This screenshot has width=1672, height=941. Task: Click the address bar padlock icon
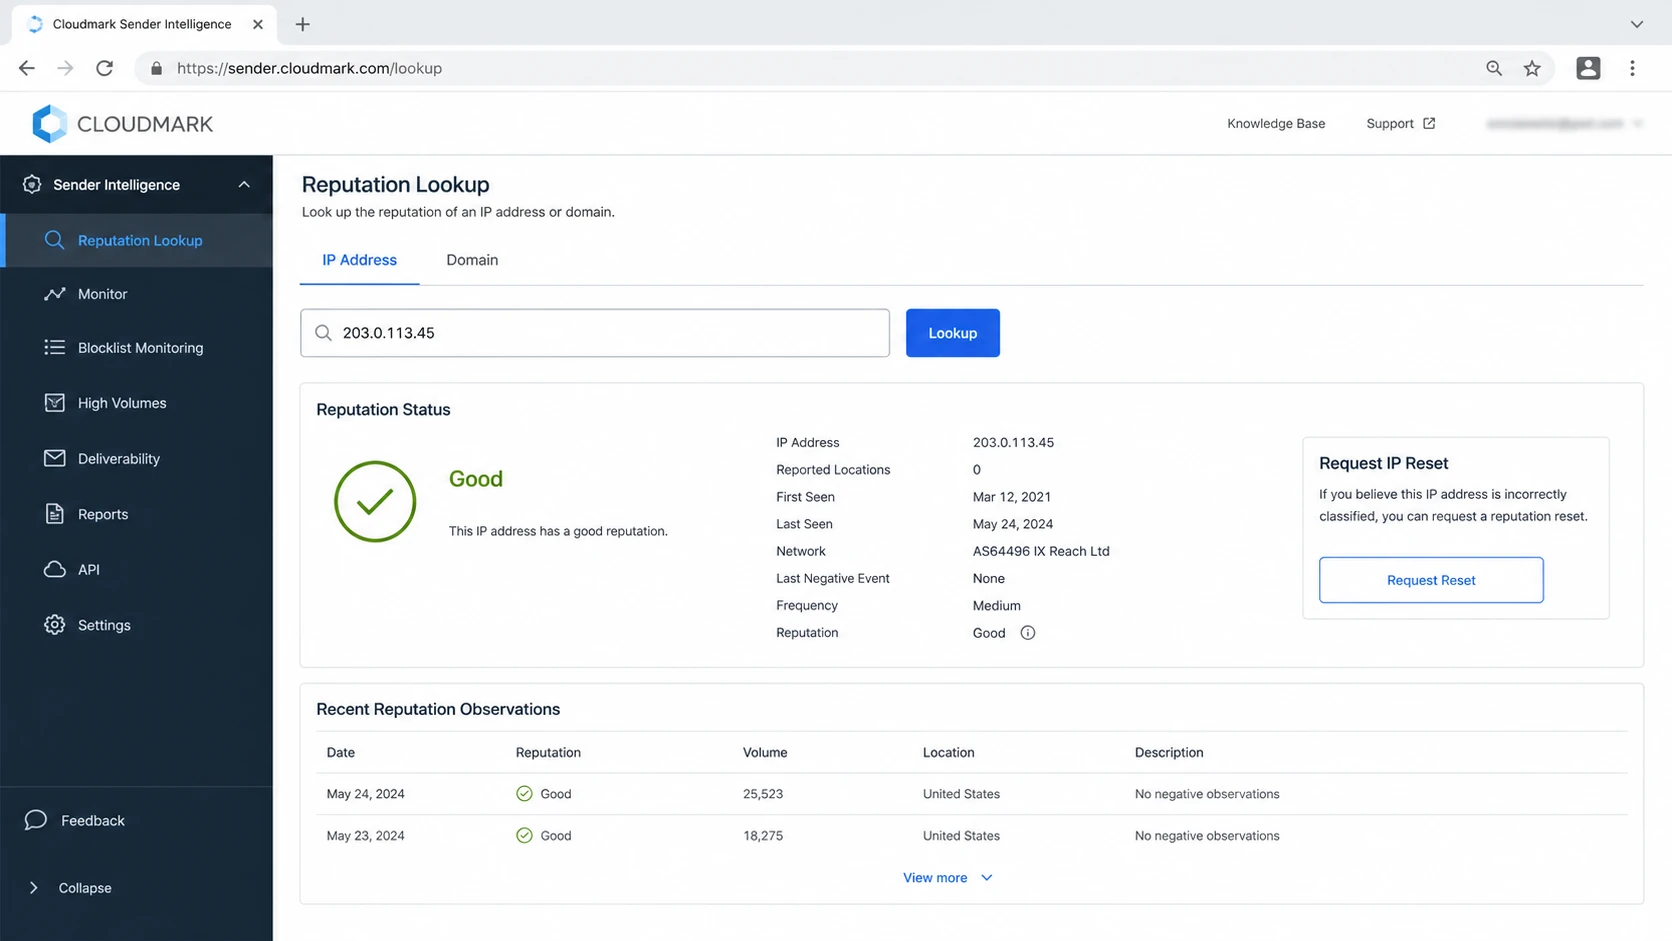[156, 68]
